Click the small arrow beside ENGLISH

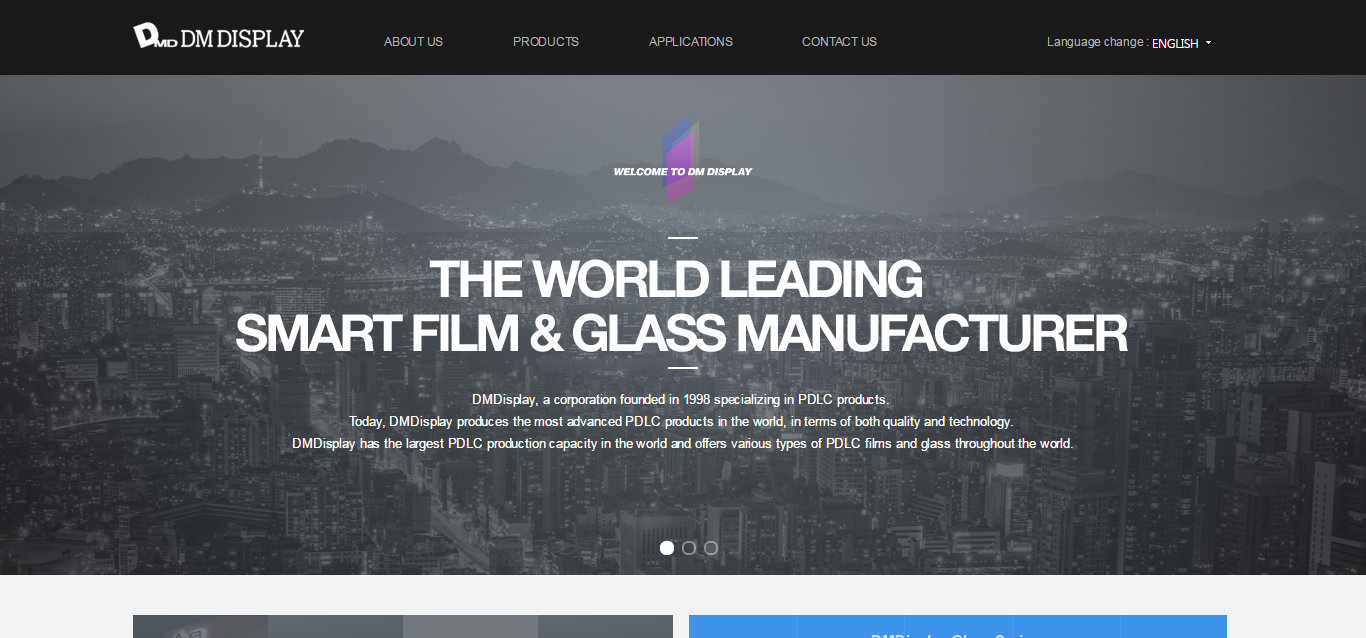point(1208,43)
